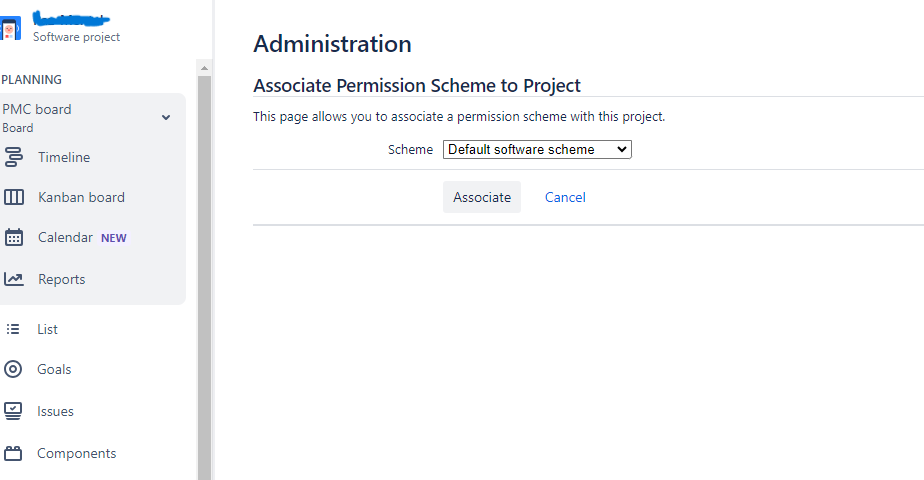Screen dimensions: 924x480
Task: Click the Associate button
Action: 482,197
